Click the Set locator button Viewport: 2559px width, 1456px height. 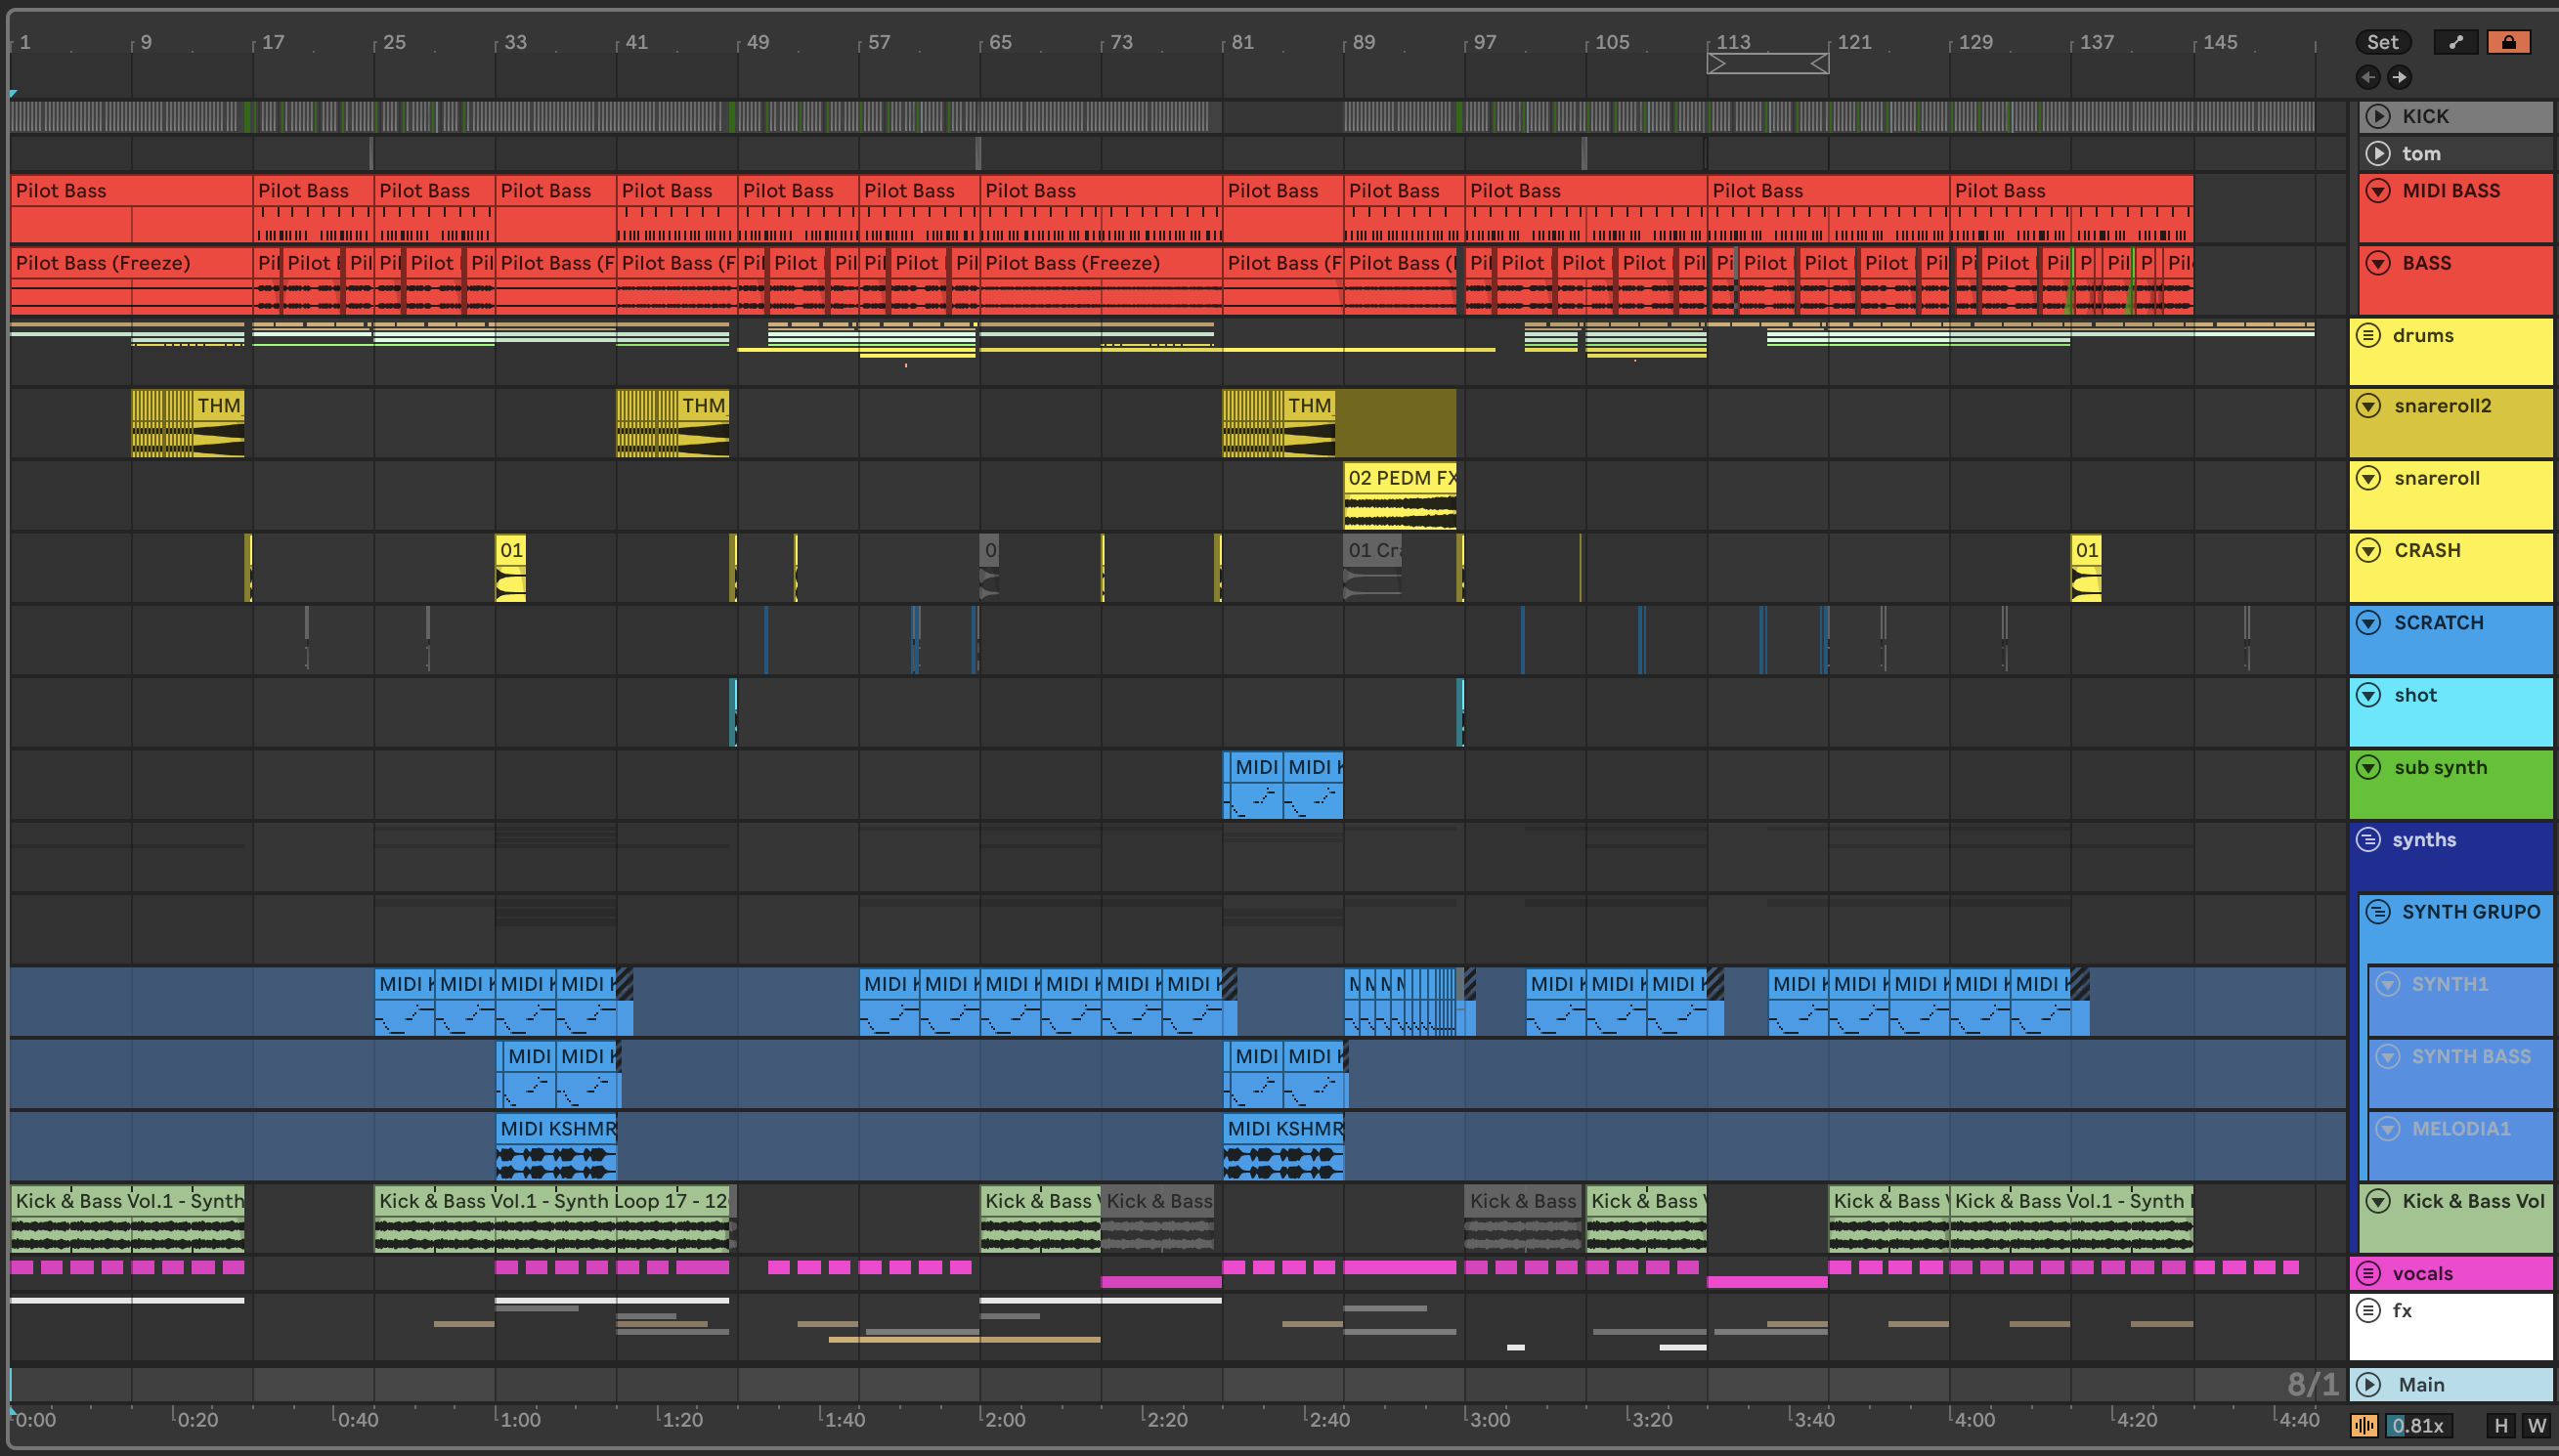[x=2382, y=42]
